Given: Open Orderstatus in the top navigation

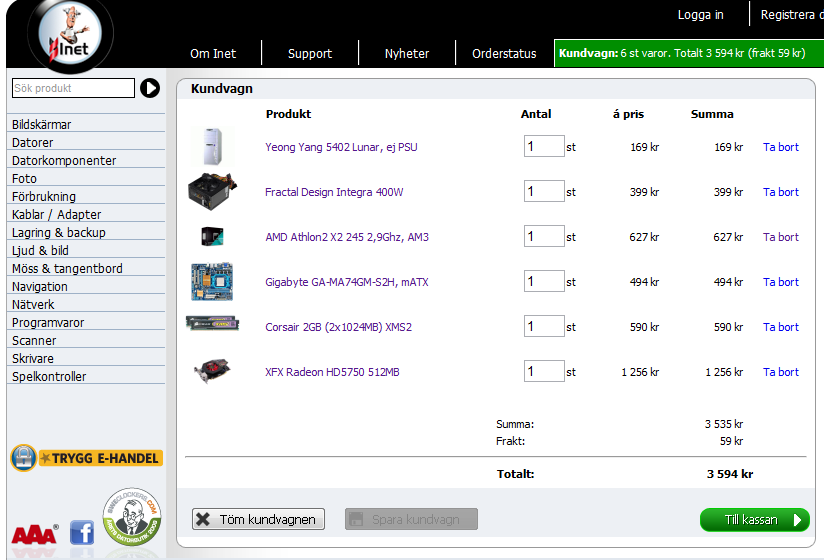Looking at the screenshot, I should coord(504,54).
